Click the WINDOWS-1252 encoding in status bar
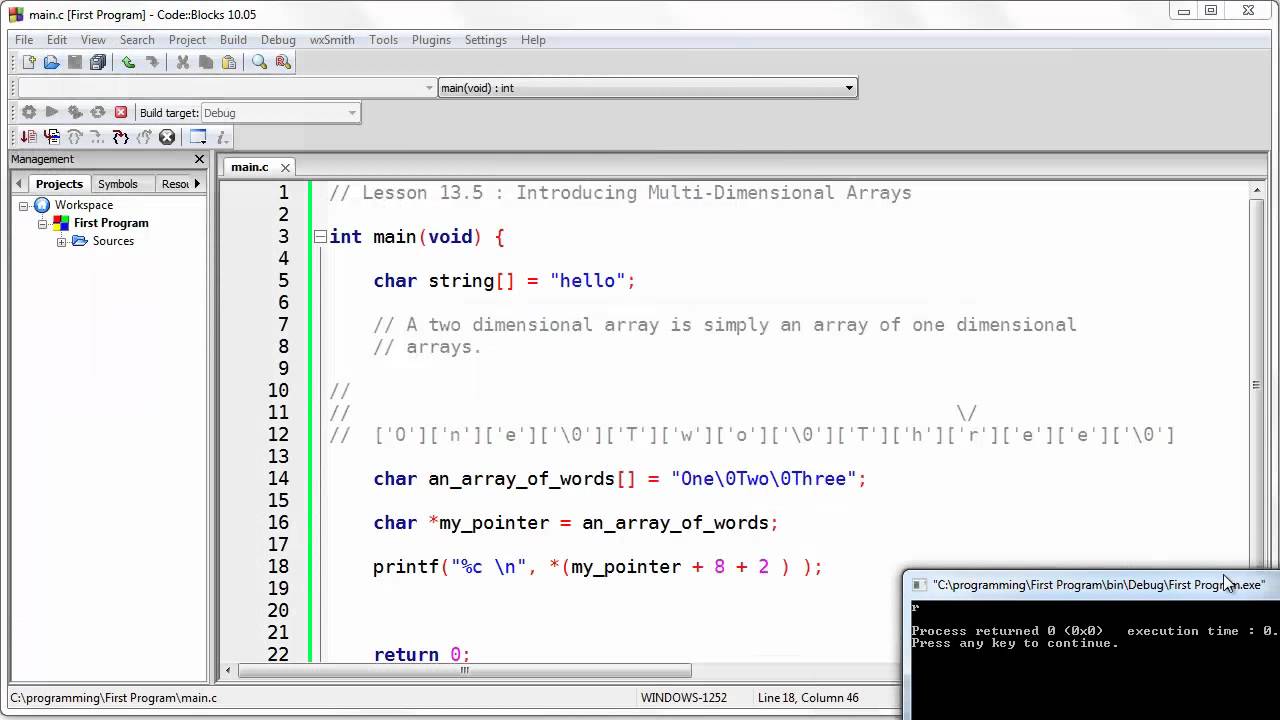 [x=684, y=698]
